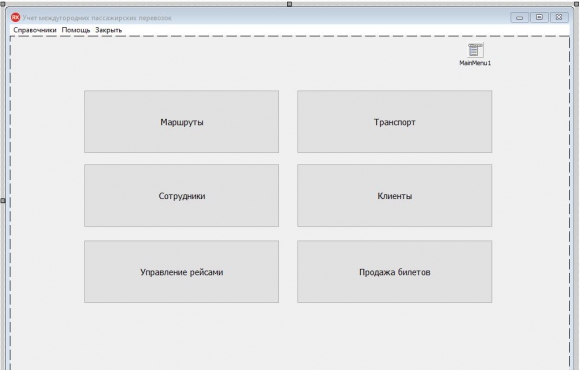Screen dimensions: 580x370
Task: Click the top-left corner selection handle
Action: (3, 4)
